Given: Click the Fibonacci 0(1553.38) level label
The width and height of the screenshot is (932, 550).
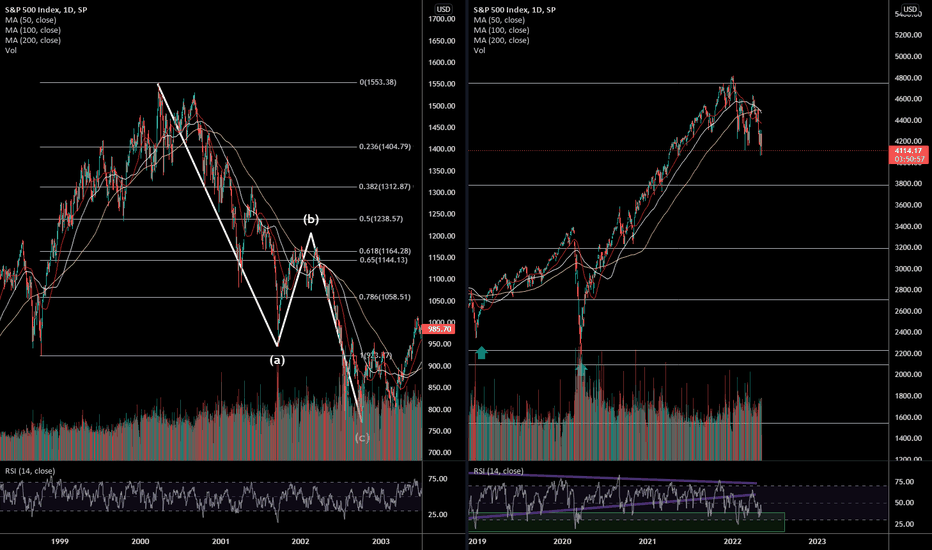Looking at the screenshot, I should click(377, 82).
